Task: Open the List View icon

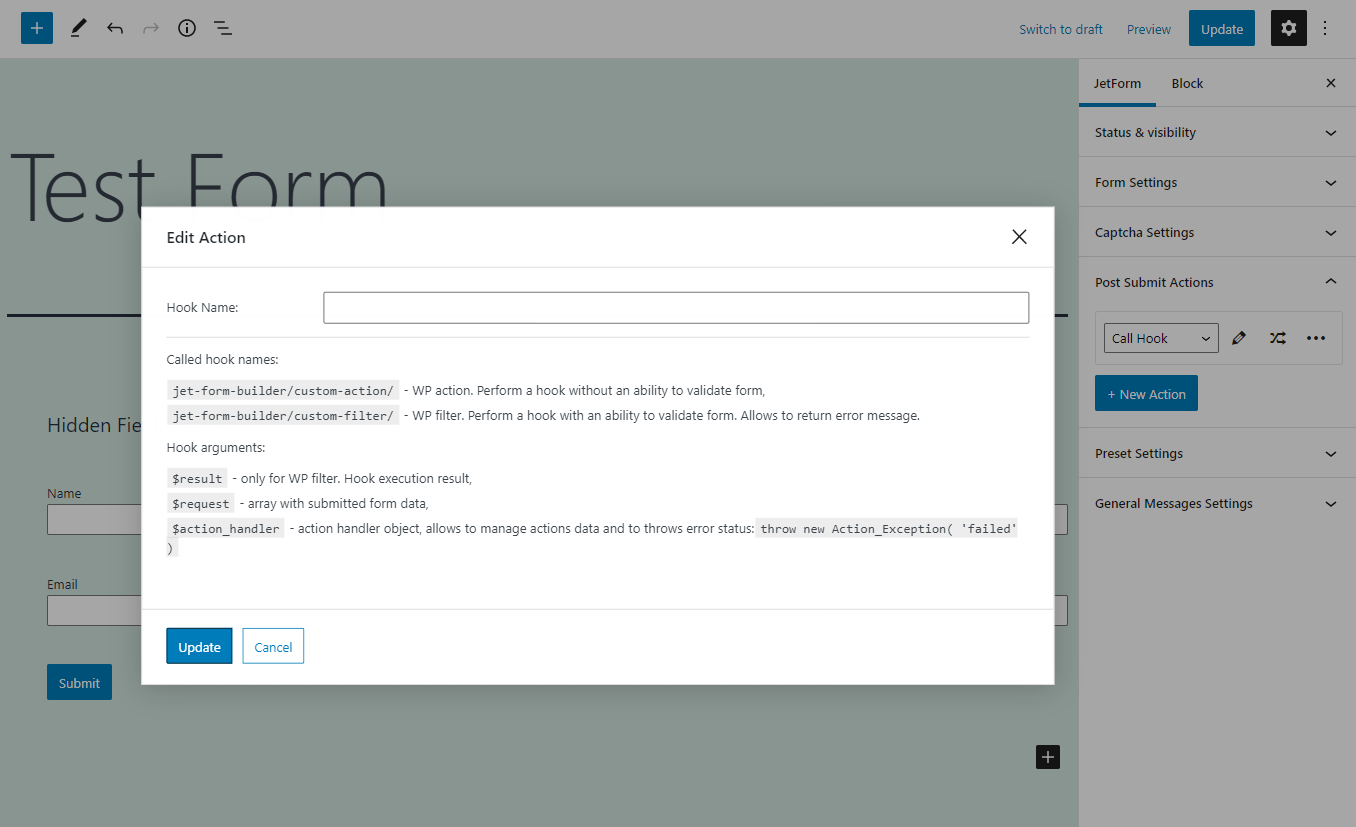Action: 223,28
